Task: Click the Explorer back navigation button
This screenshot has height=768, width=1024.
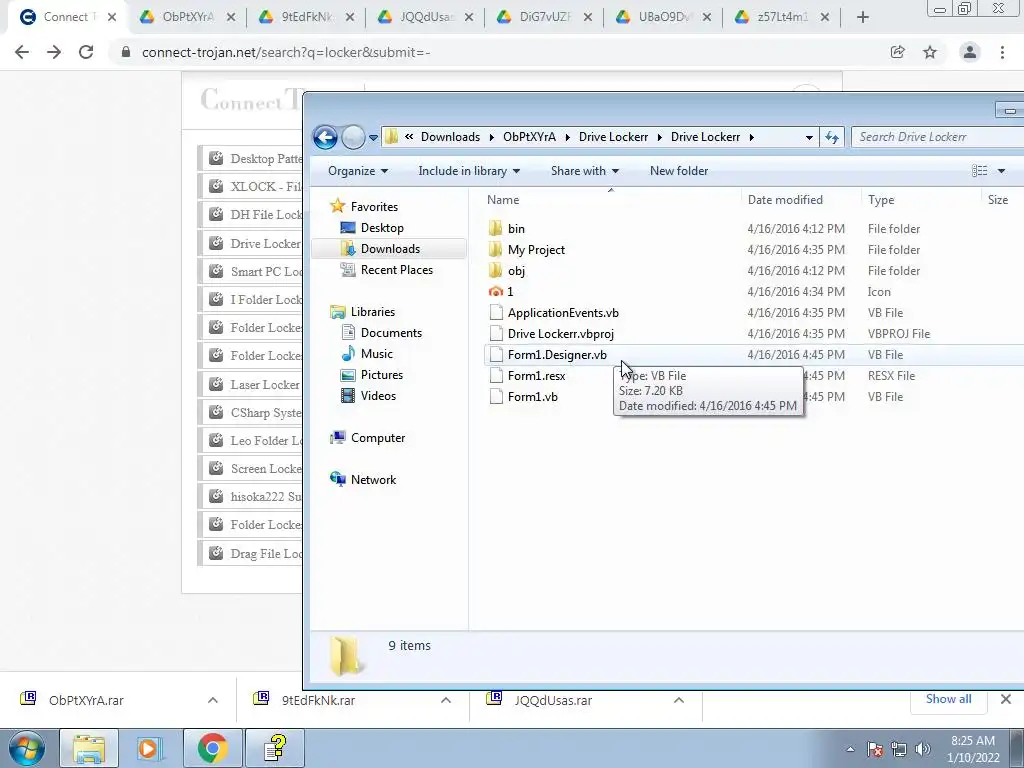Action: pos(325,137)
